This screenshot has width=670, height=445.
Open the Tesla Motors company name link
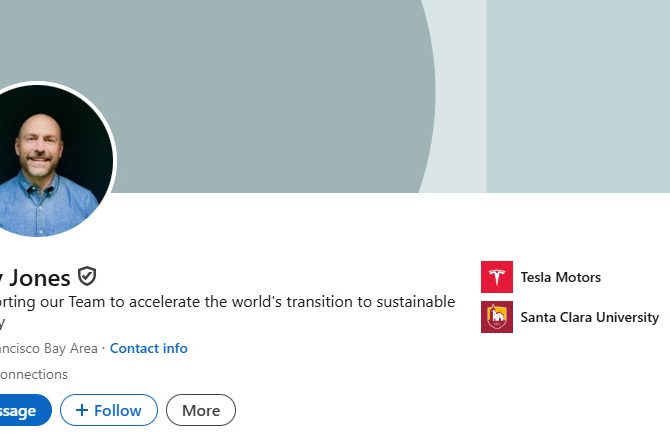coord(560,277)
